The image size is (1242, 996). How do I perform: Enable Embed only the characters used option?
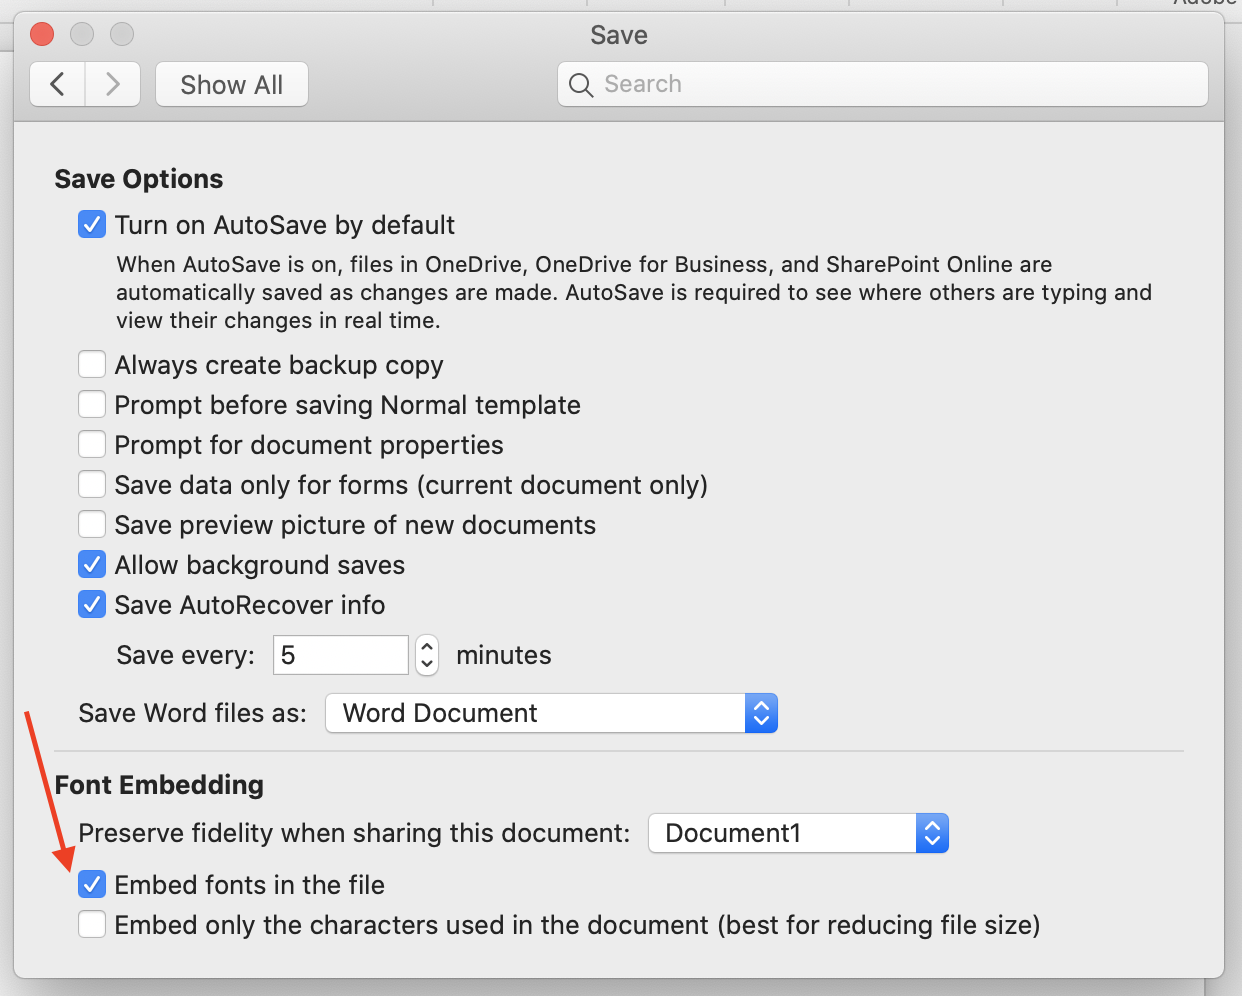(x=92, y=924)
